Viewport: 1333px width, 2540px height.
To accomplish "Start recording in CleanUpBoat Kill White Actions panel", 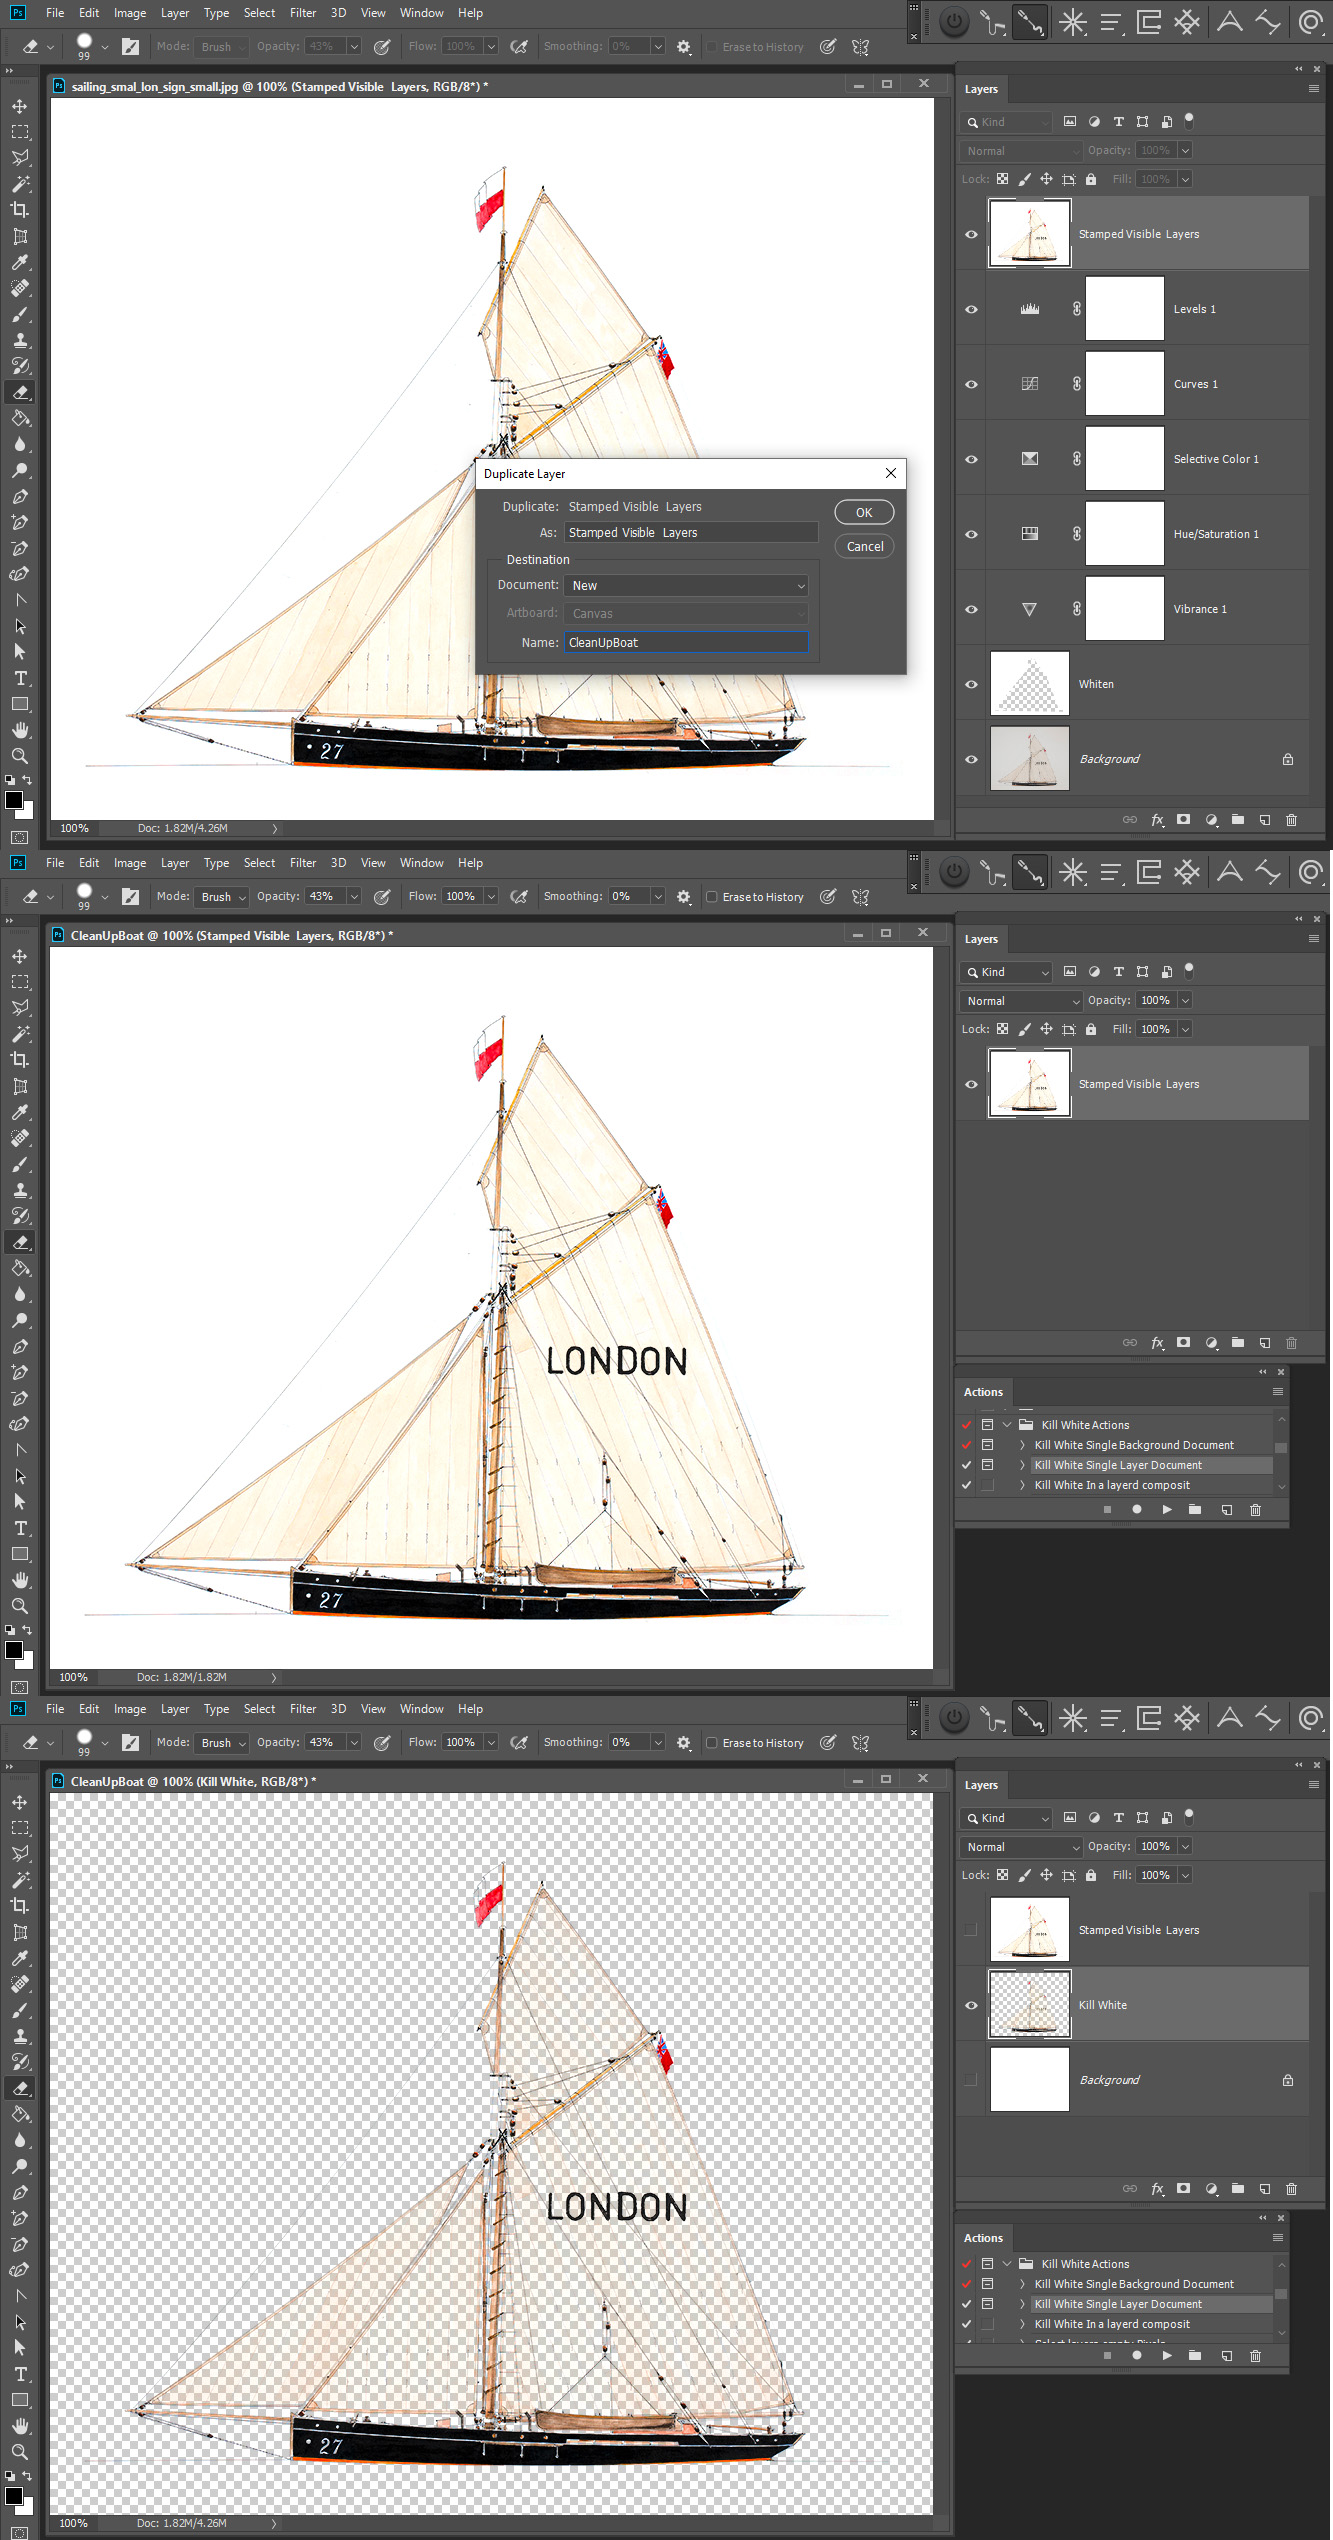I will pos(1136,2355).
